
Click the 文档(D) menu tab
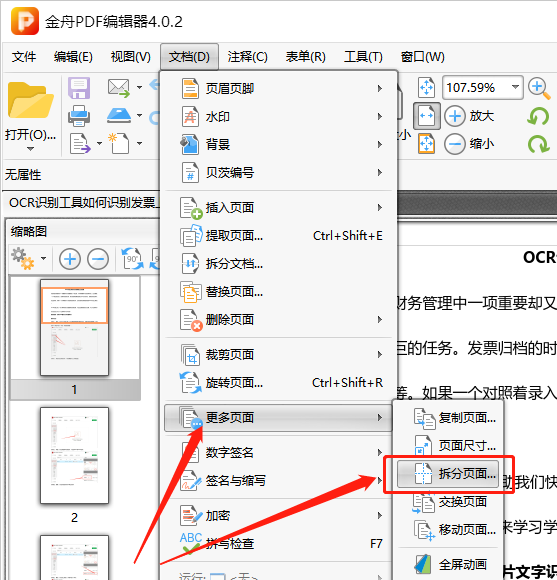coord(189,57)
